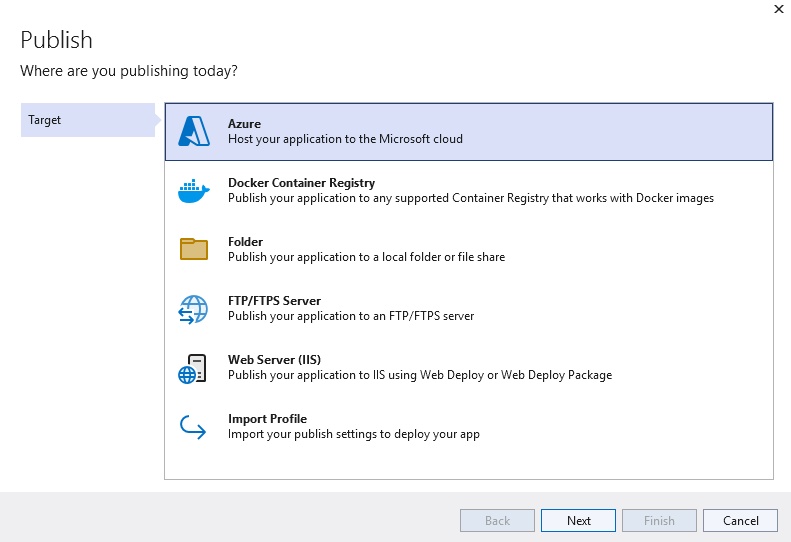The height and width of the screenshot is (542, 791).
Task: Click 'Where are you publishing today?' subtitle
Action: coord(129,71)
